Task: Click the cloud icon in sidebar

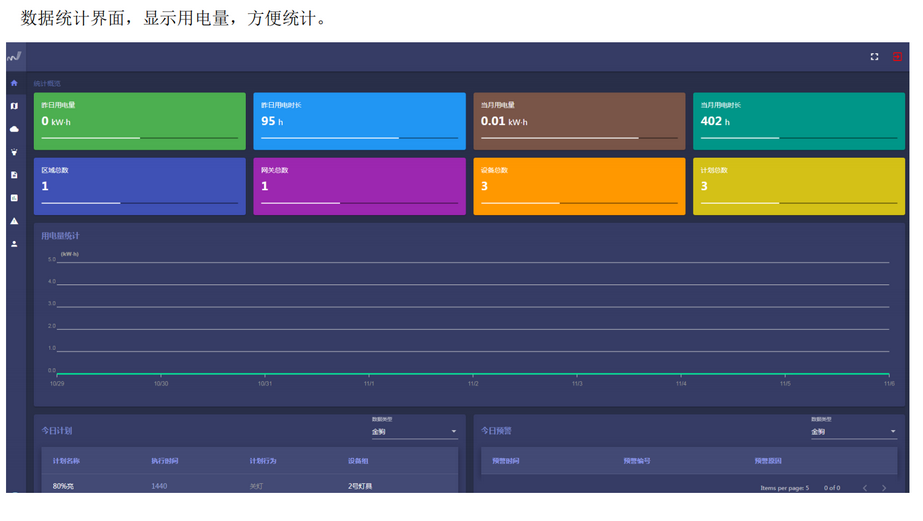Action: [x=14, y=129]
